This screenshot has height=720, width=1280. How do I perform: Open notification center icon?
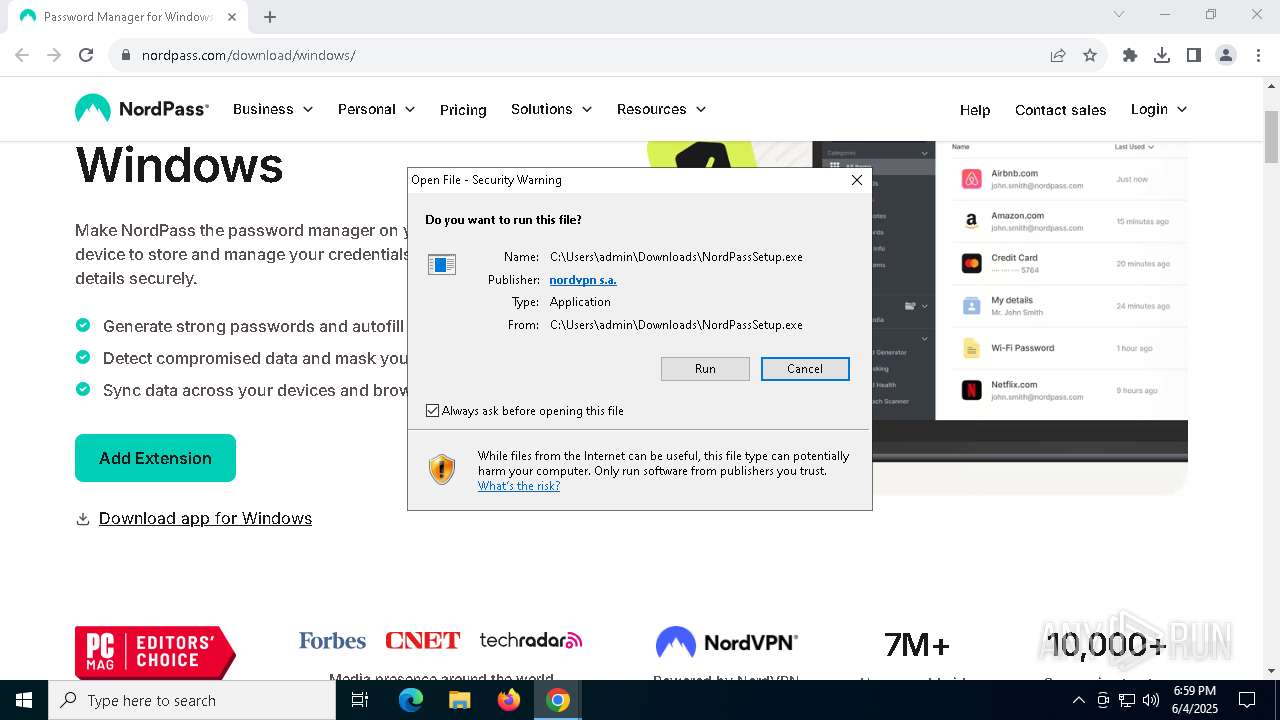coord(1247,700)
